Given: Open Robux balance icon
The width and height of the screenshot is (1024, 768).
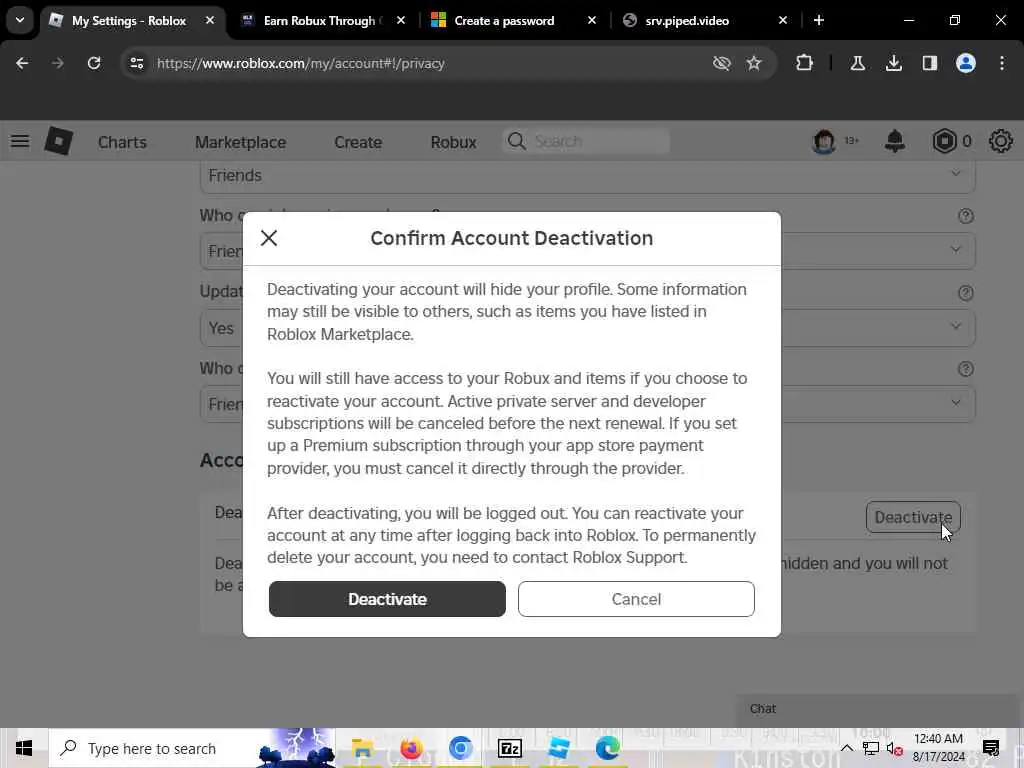Looking at the screenshot, I should coord(944,141).
